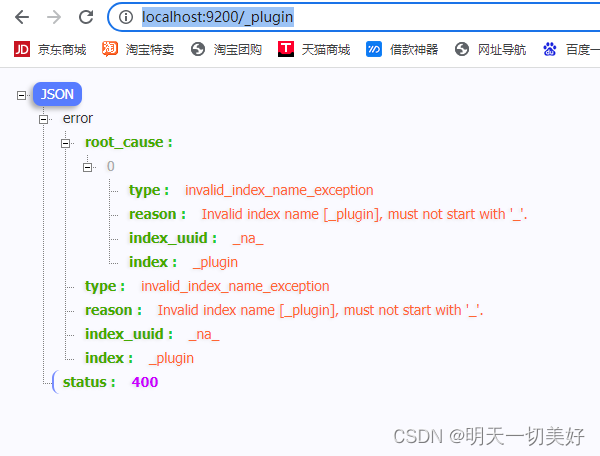
Task: Click the reason key directly under error
Action: pos(113,310)
